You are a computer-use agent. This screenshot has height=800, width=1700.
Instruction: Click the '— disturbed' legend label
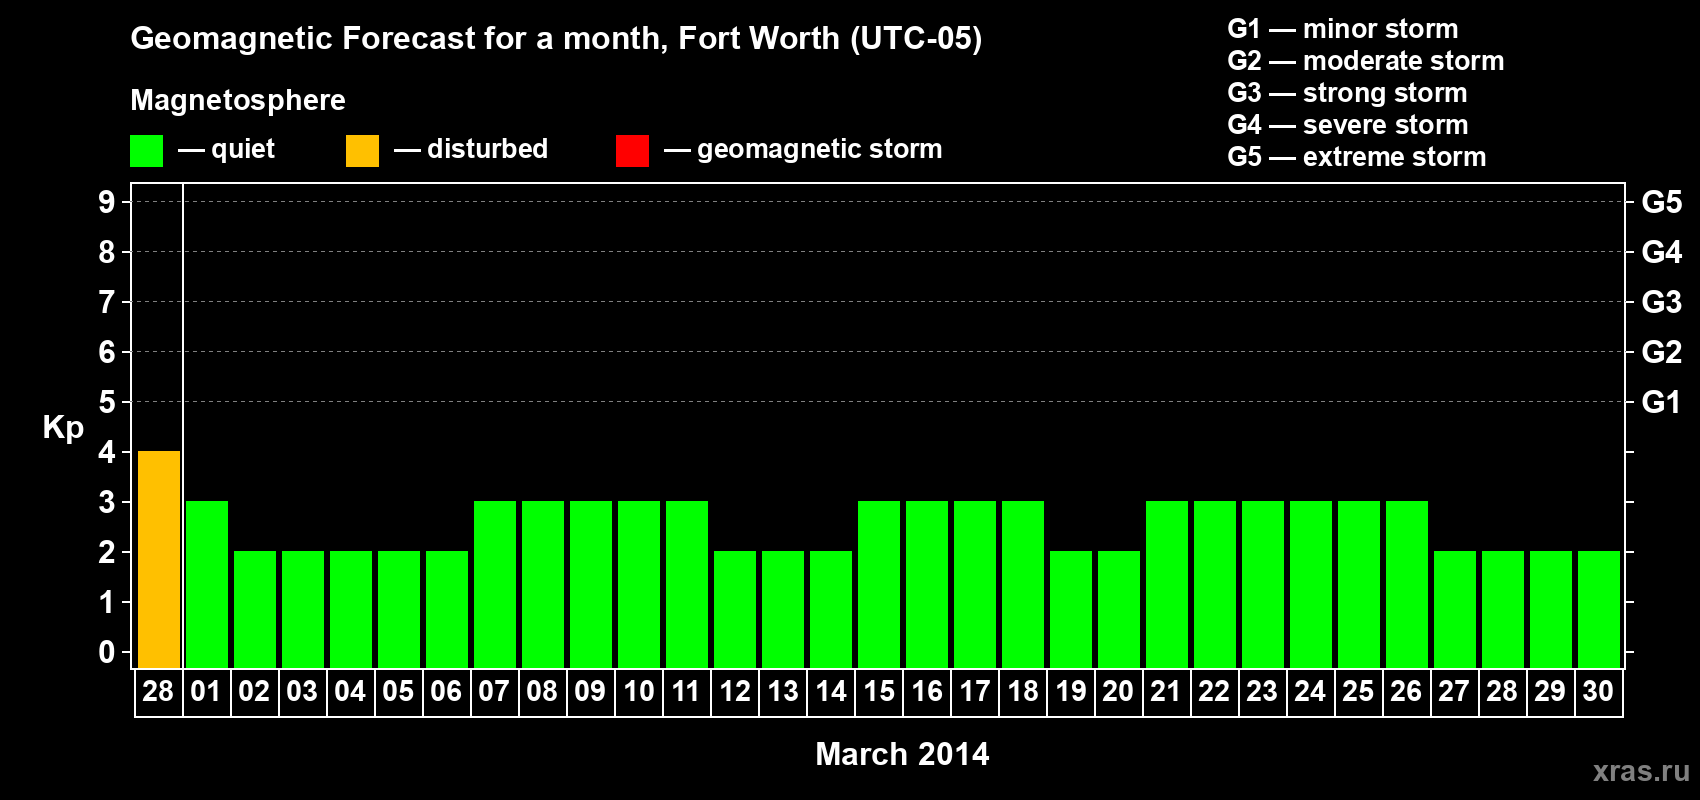pos(471,149)
